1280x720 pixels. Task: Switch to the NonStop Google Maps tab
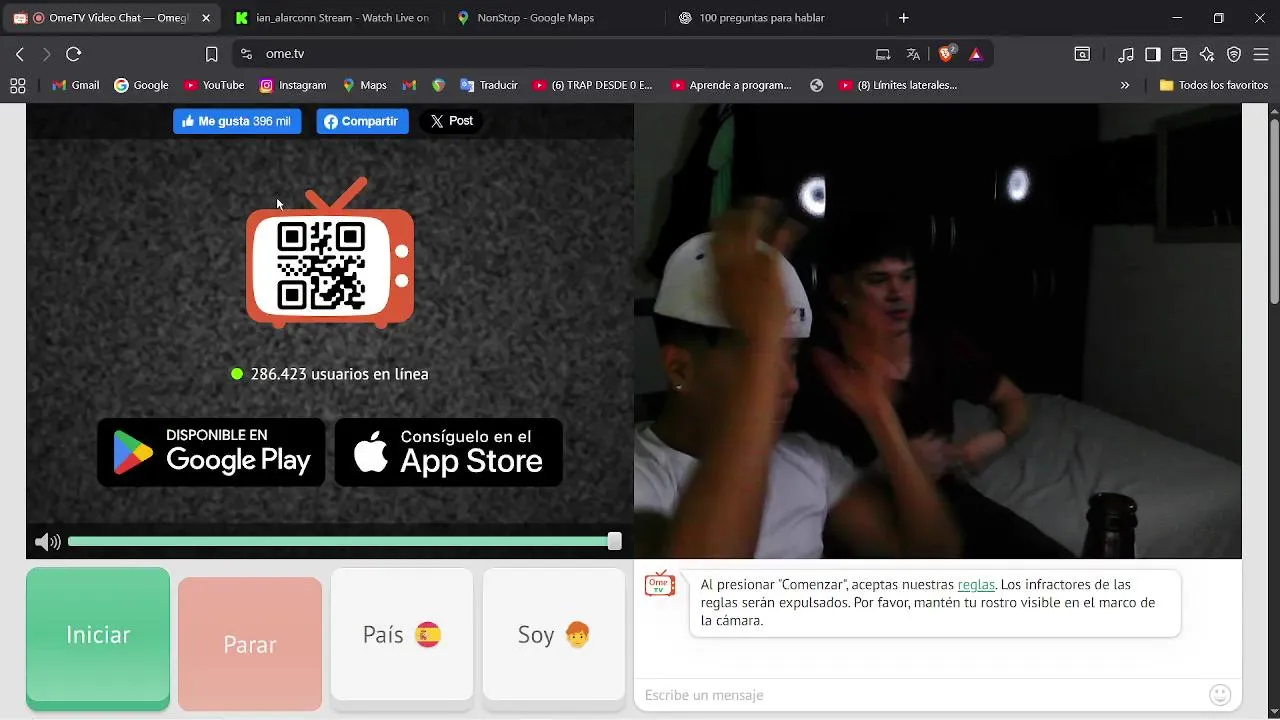click(x=555, y=18)
